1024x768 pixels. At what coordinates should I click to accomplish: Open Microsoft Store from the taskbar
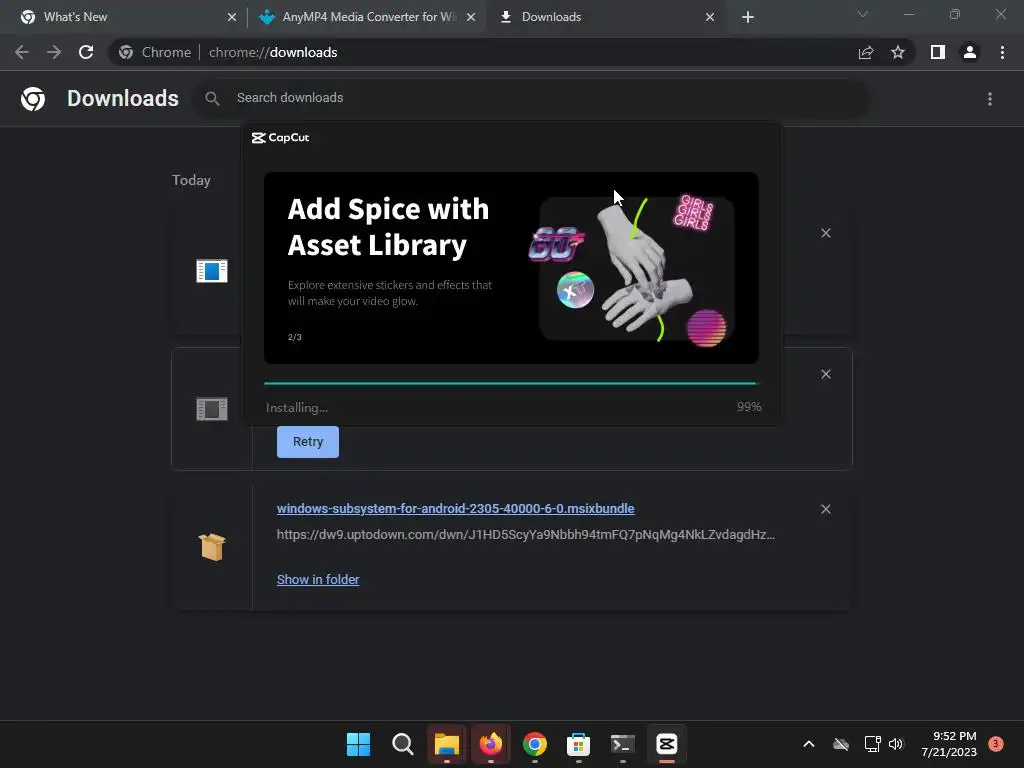click(x=578, y=744)
